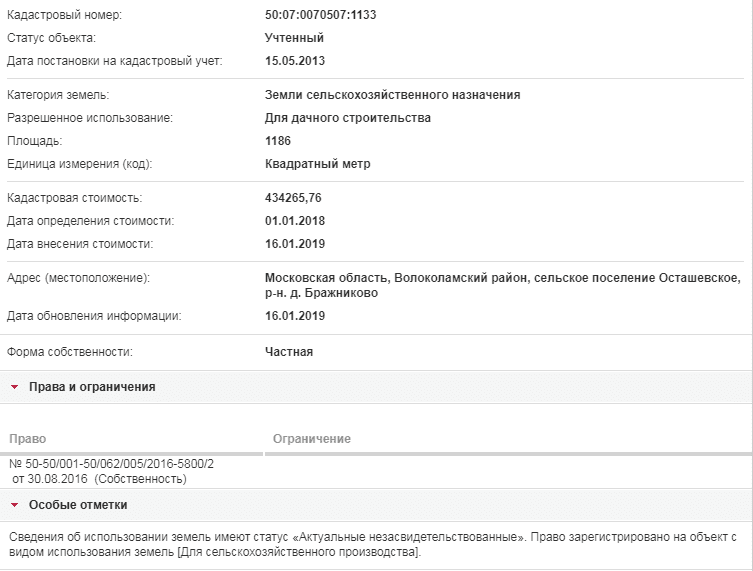Click Для дачного строительства value

348,118
